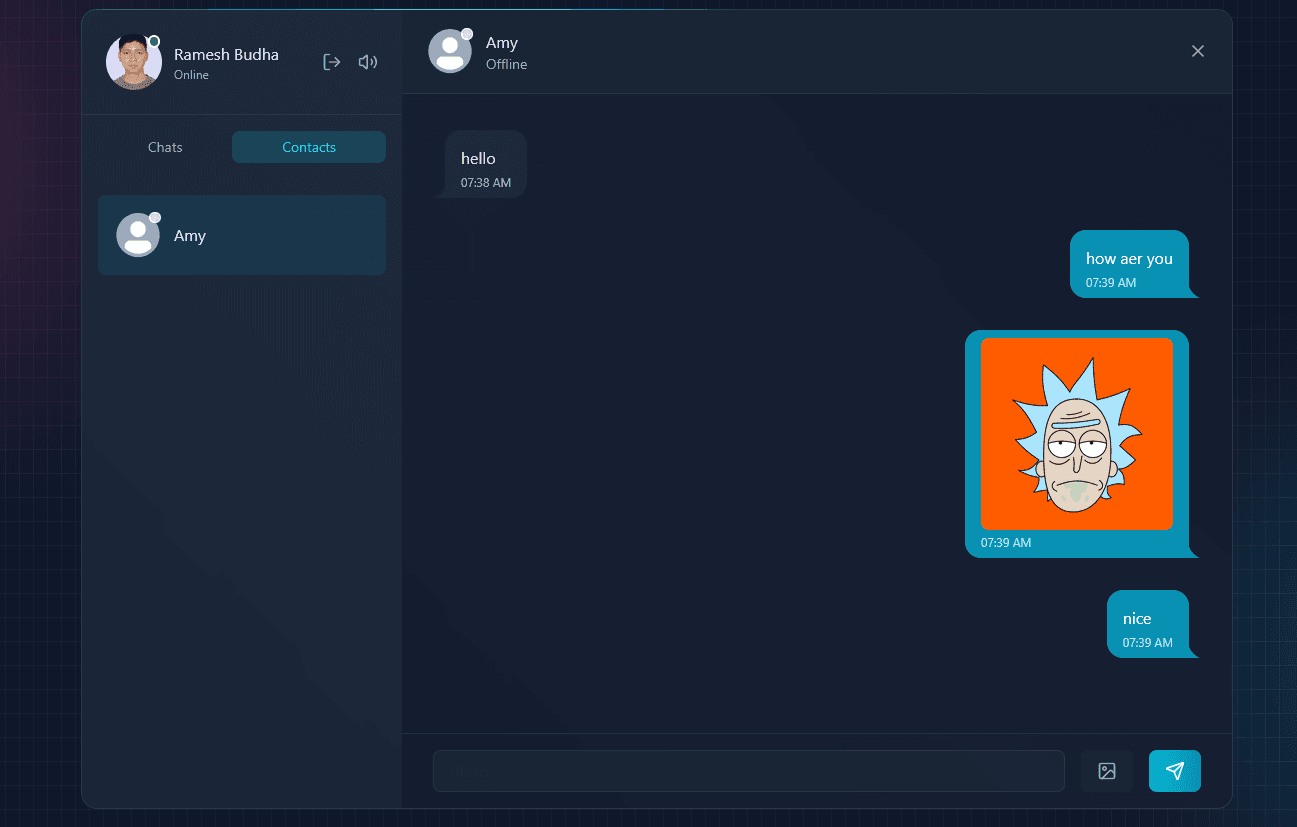Click the message input field
The image size is (1297, 827).
tap(748, 770)
